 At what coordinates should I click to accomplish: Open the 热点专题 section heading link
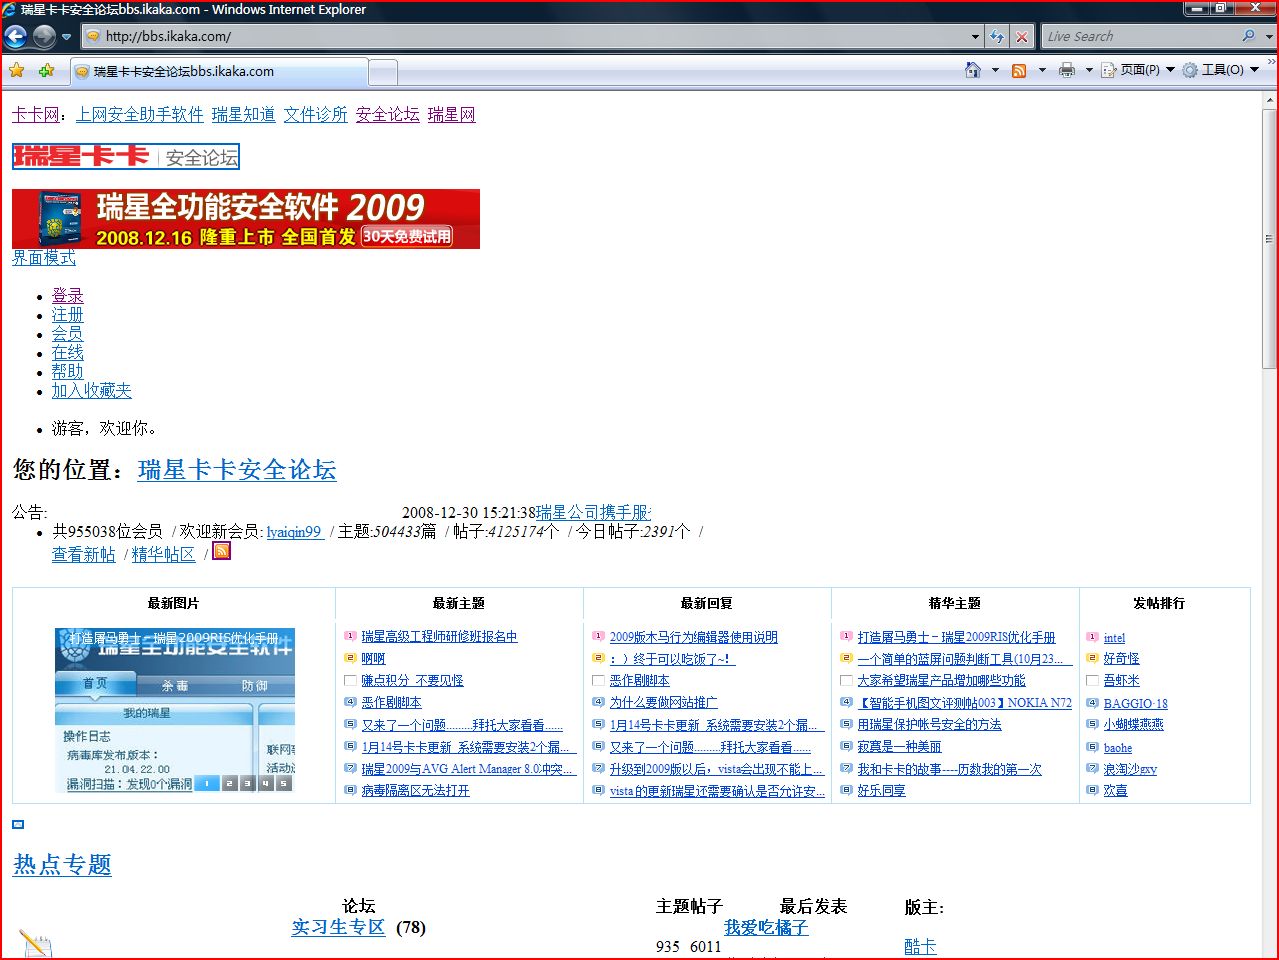click(x=62, y=865)
